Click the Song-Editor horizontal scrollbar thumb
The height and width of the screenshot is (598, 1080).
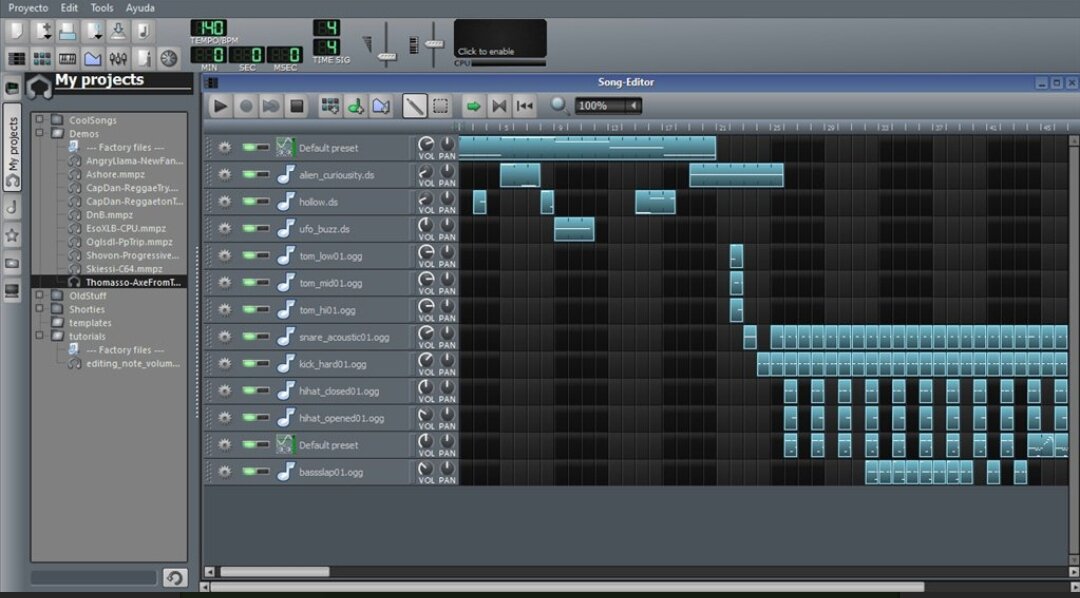click(x=274, y=572)
